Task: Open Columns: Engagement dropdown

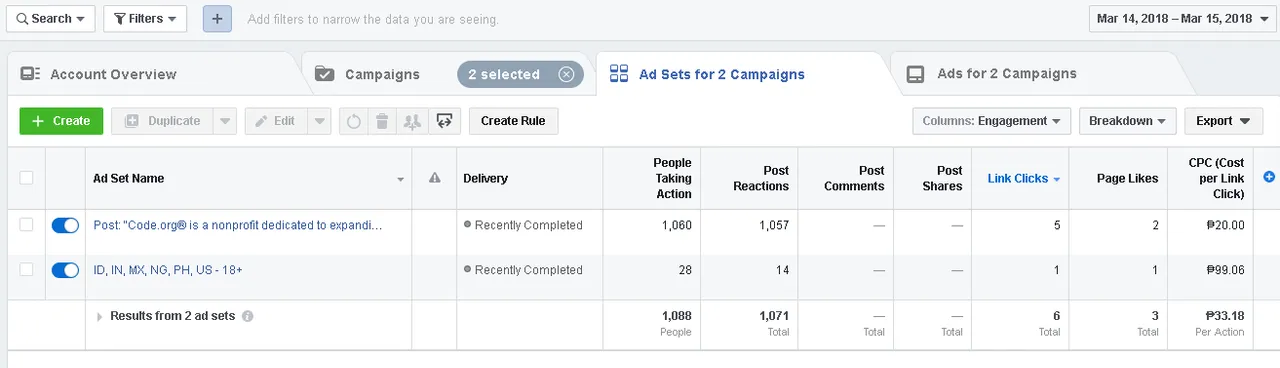Action: [x=991, y=121]
